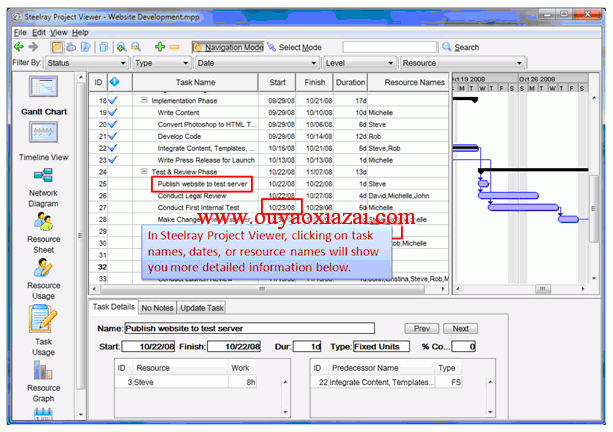613x432 pixels.
Task: Select the Conduct Legal Review task
Action: pos(192,196)
